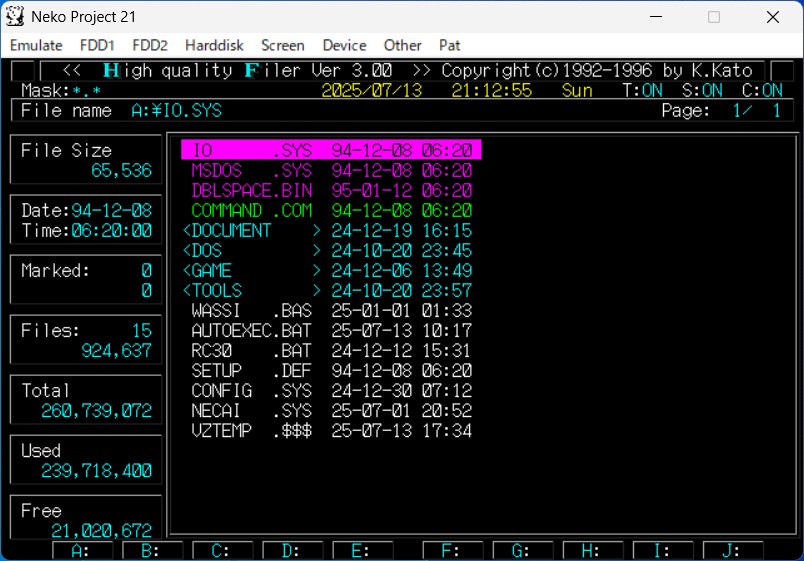Screen dimensions: 804x561
Task: Open the FDD2 drive menu
Action: click(150, 45)
